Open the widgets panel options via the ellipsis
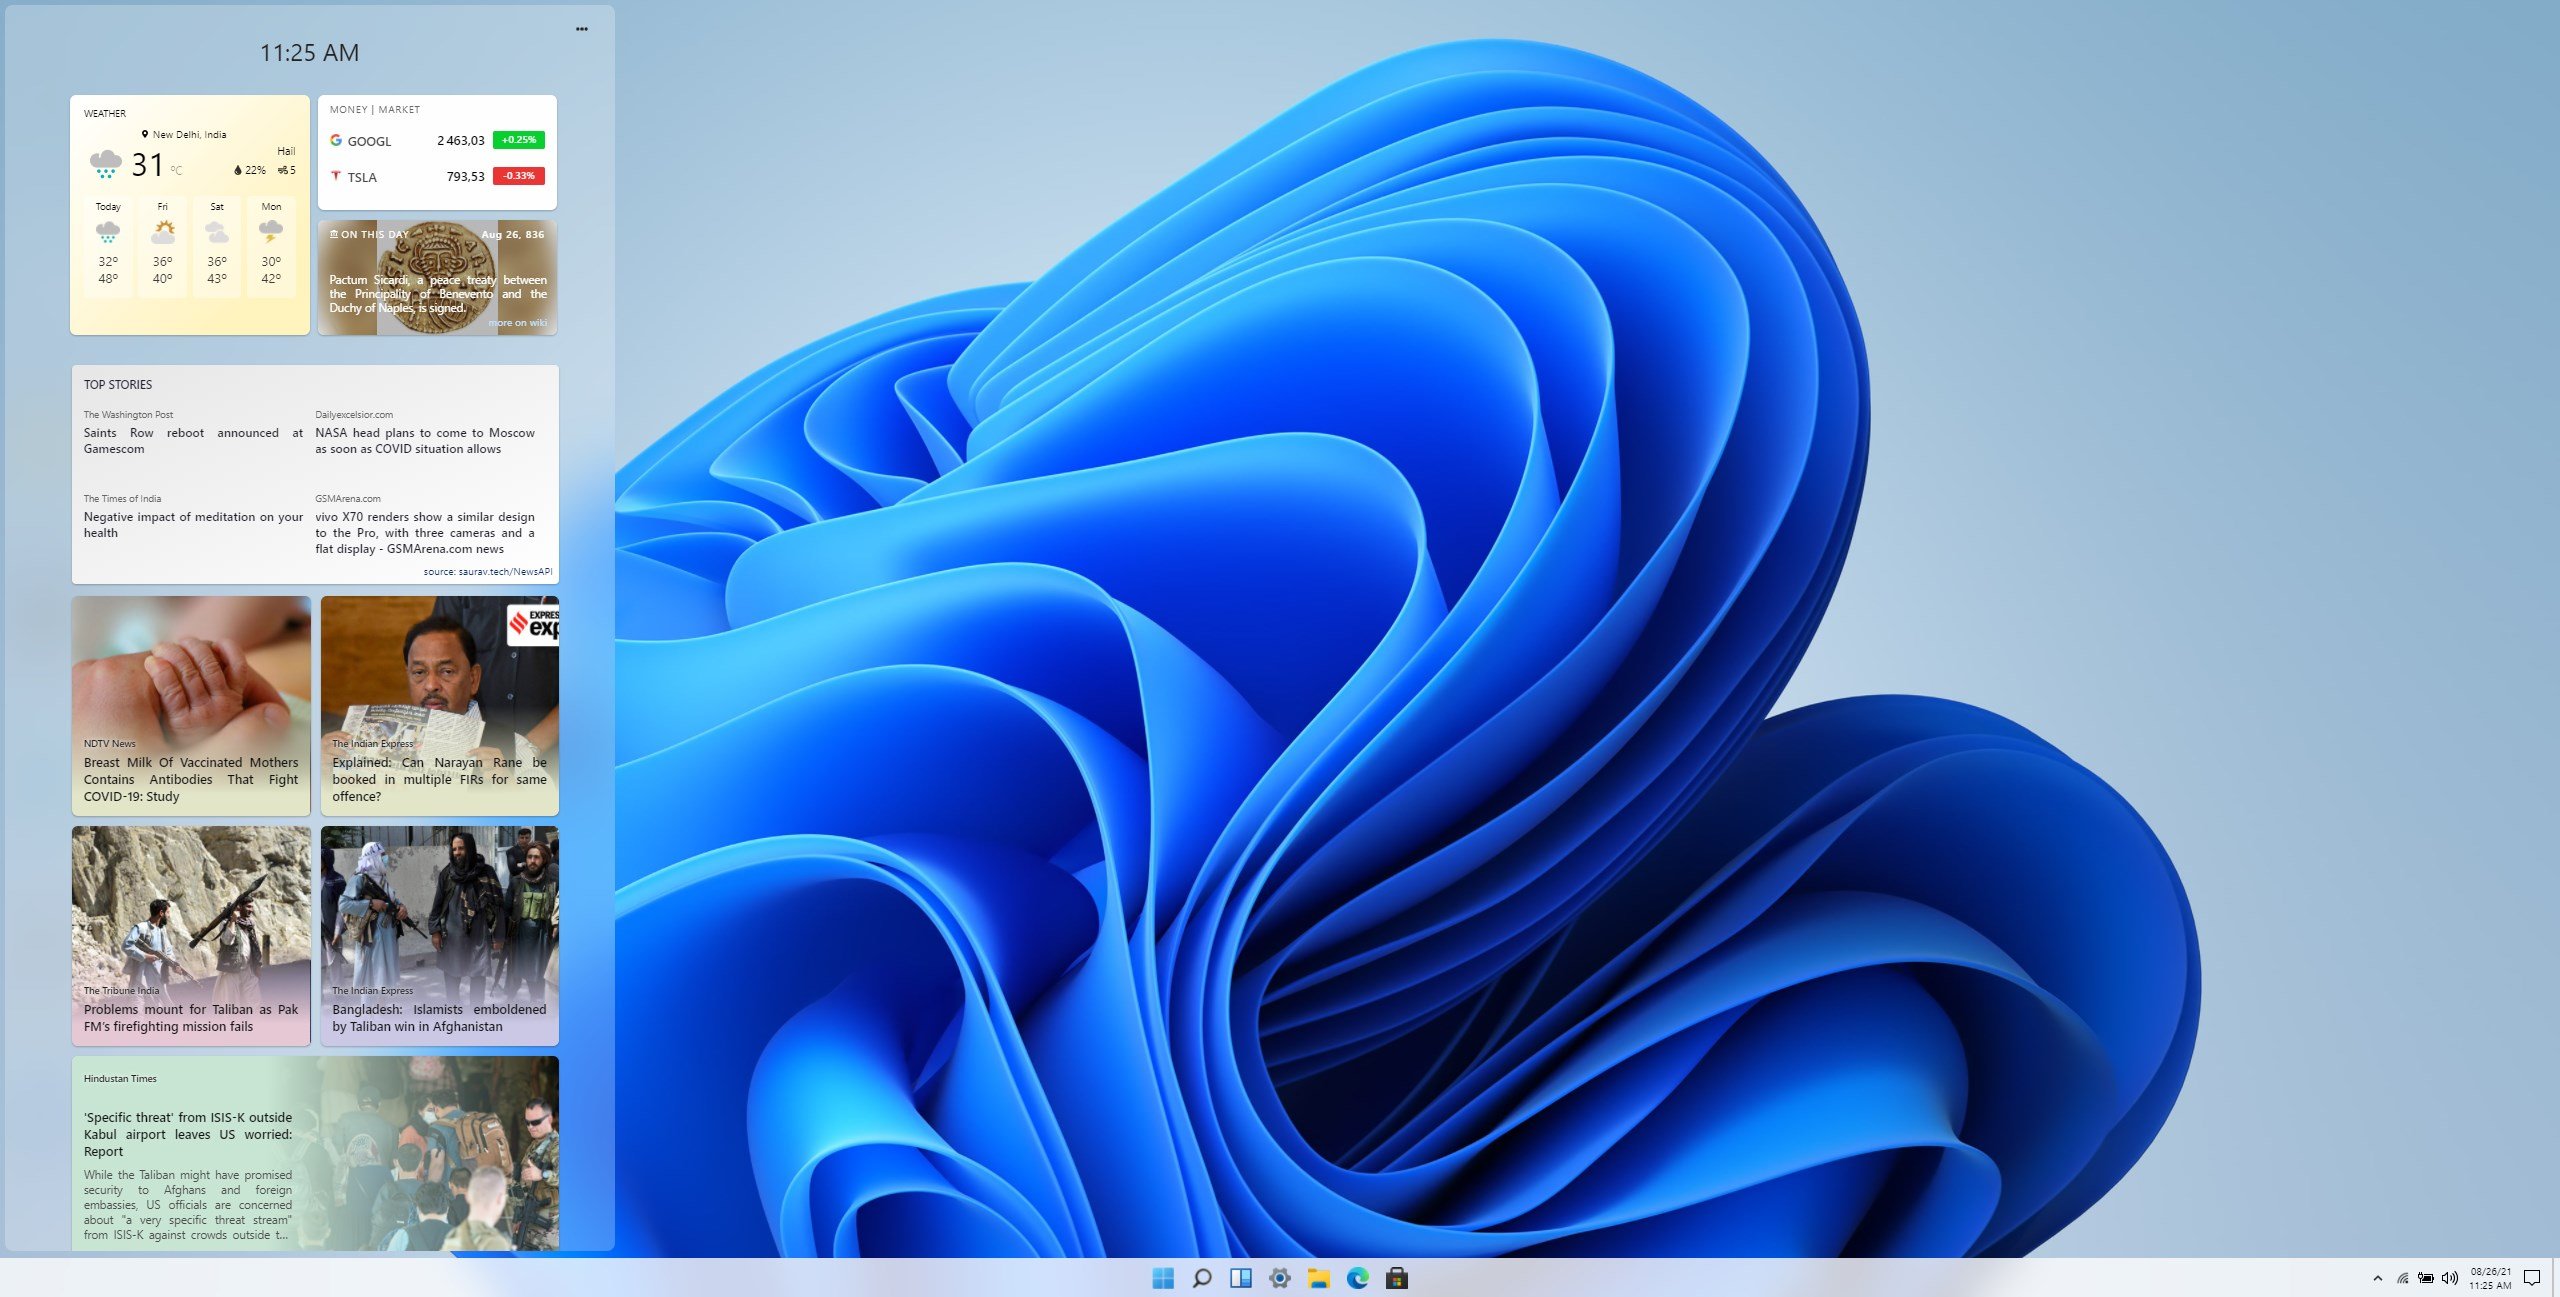This screenshot has width=2560, height=1297. [581, 28]
